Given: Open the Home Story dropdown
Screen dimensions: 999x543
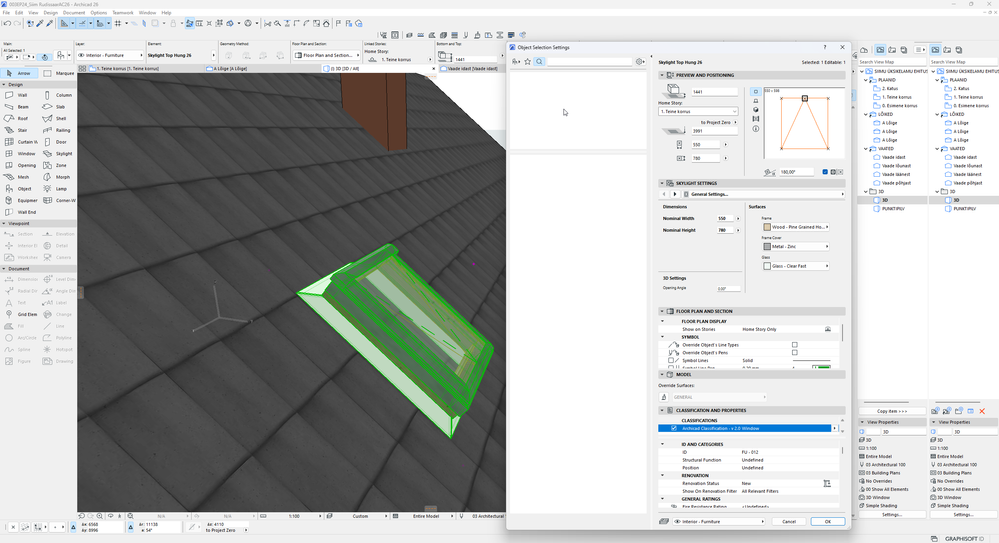Looking at the screenshot, I should click(697, 112).
